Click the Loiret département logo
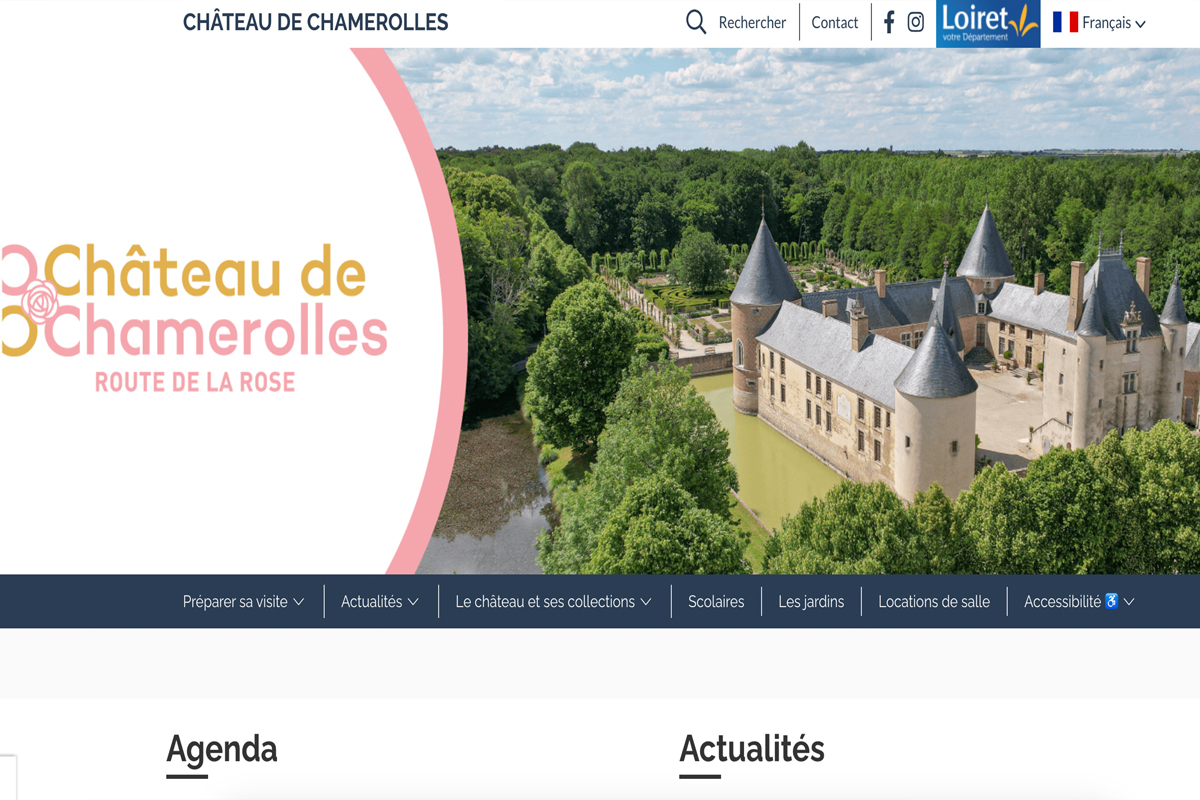1200x800 pixels. pyautogui.click(x=988, y=23)
